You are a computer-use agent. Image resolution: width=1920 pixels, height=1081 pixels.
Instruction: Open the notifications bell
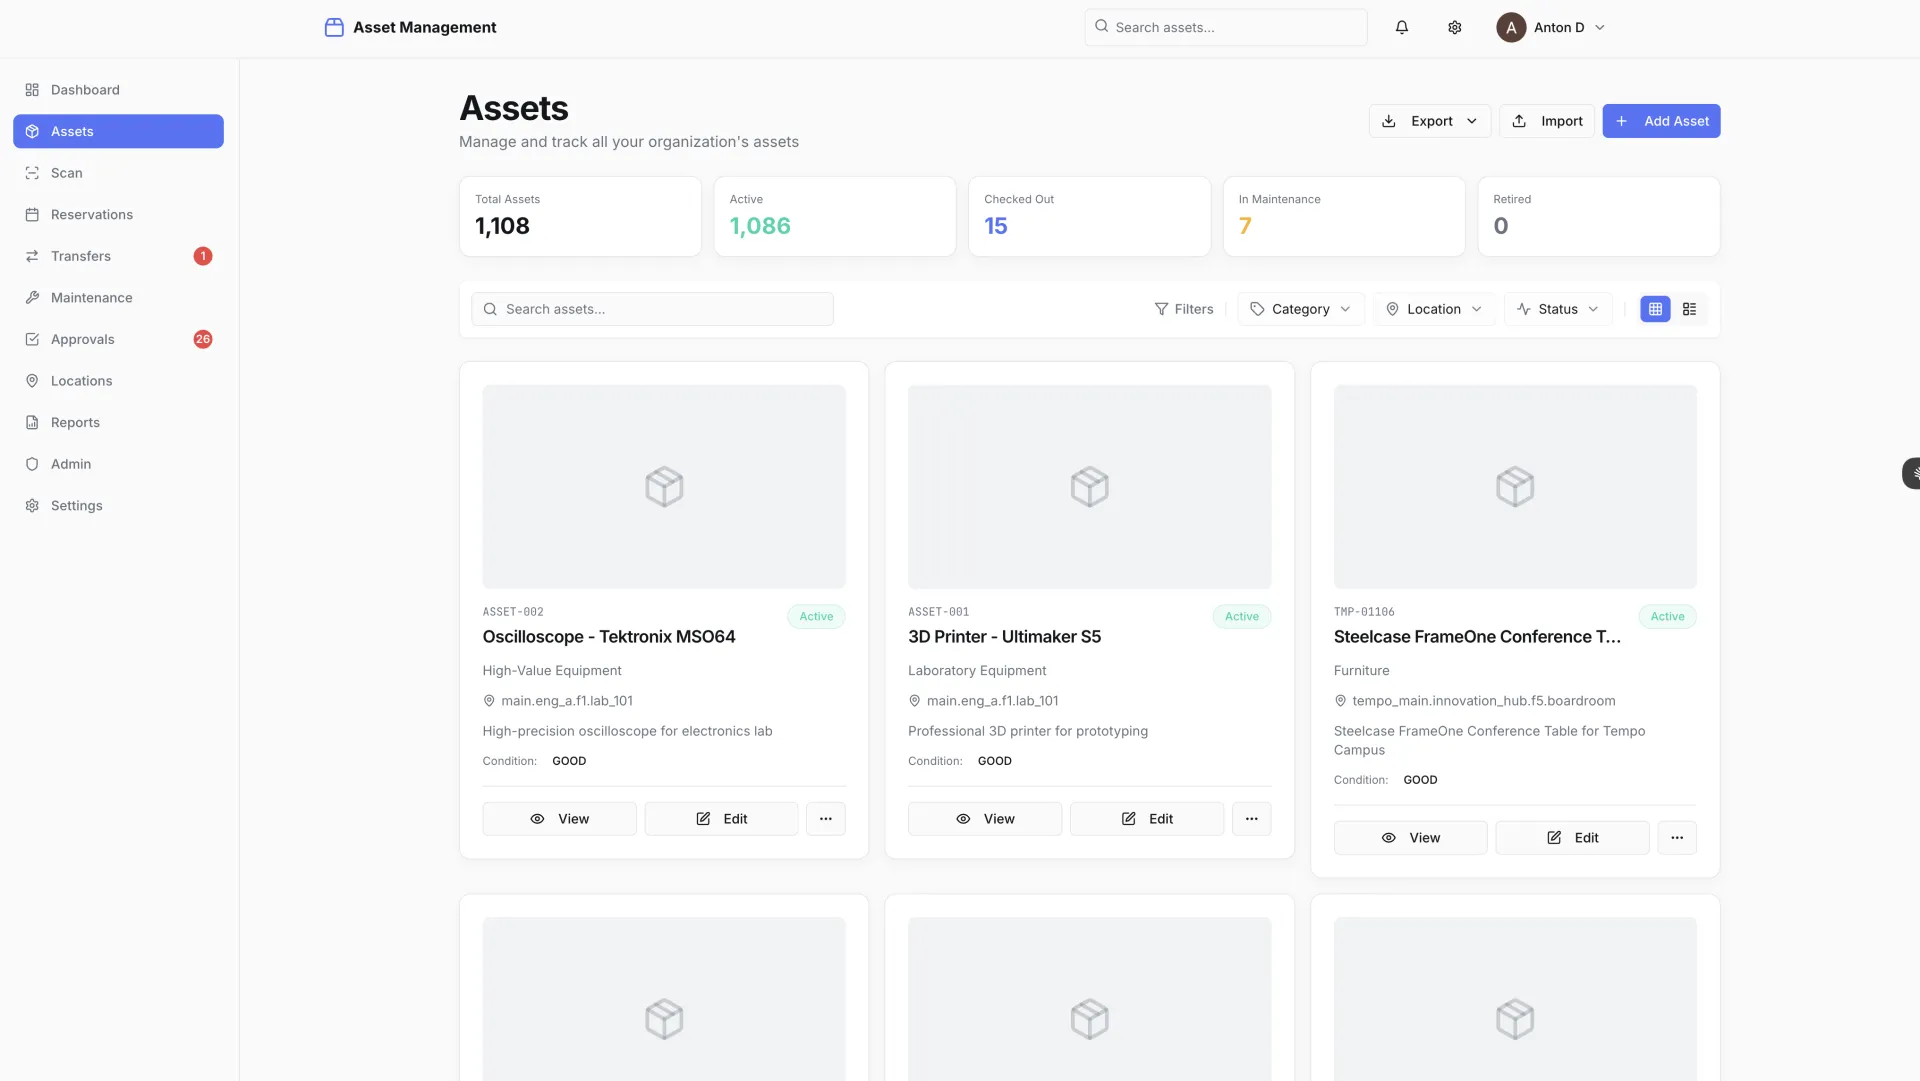click(x=1400, y=27)
